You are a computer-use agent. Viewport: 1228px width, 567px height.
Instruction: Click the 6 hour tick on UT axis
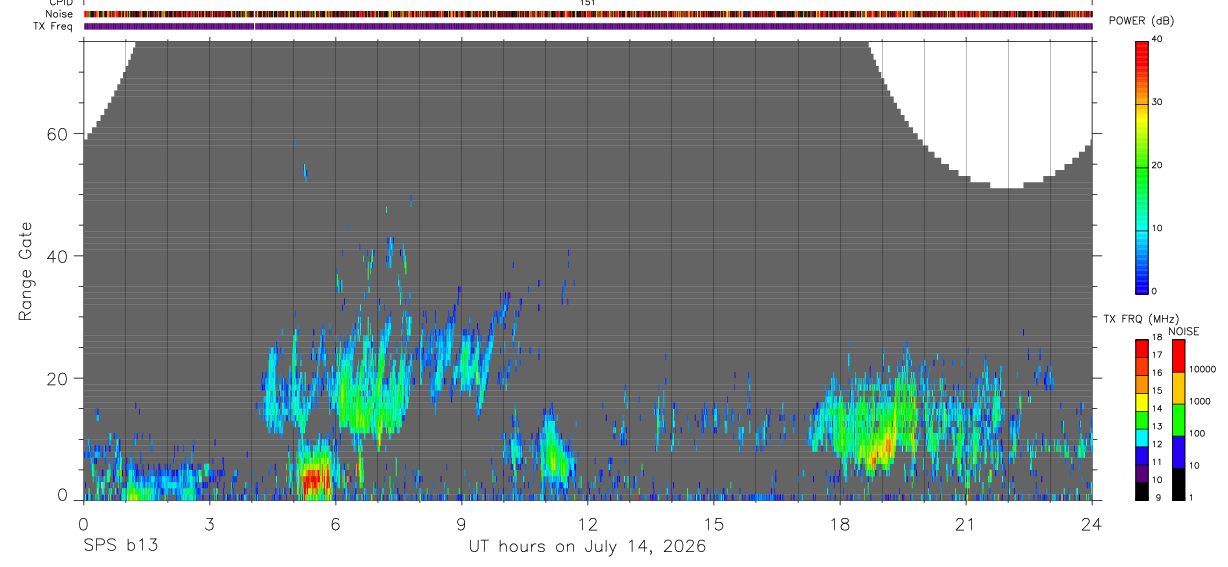tap(336, 524)
